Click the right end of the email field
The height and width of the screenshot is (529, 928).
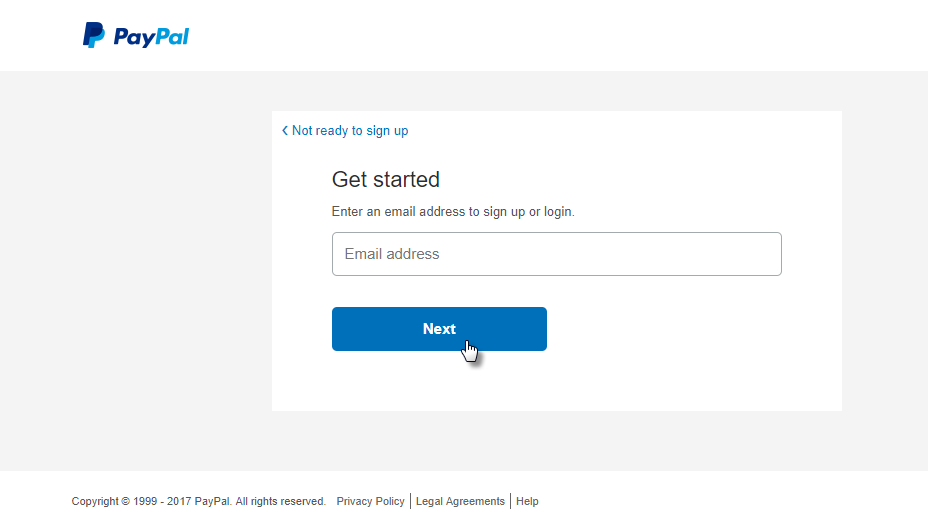tap(760, 254)
